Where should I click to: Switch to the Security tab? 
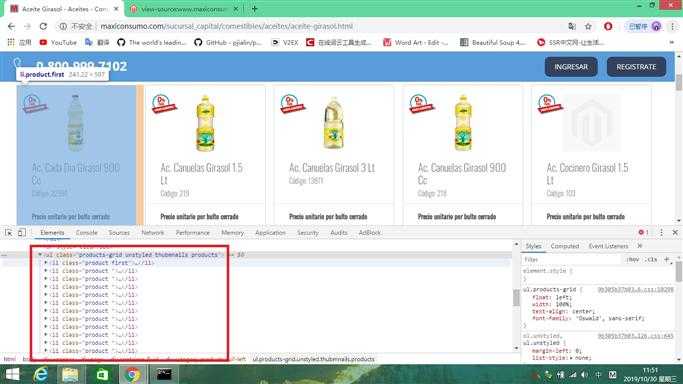308,232
